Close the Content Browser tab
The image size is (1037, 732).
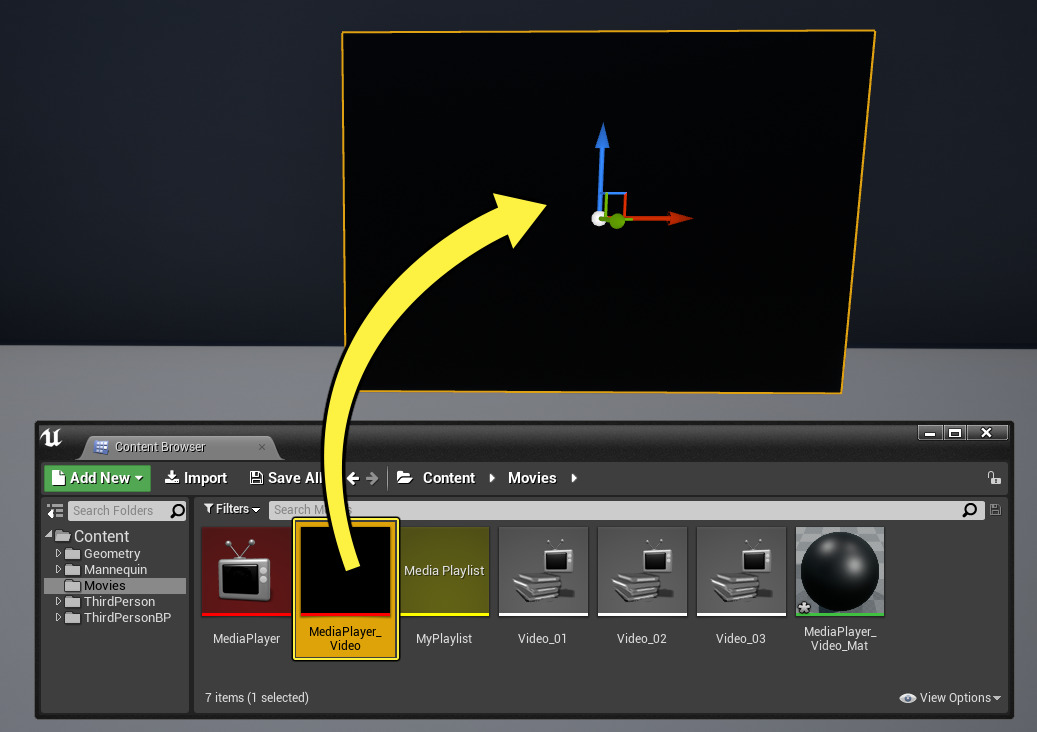[262, 447]
